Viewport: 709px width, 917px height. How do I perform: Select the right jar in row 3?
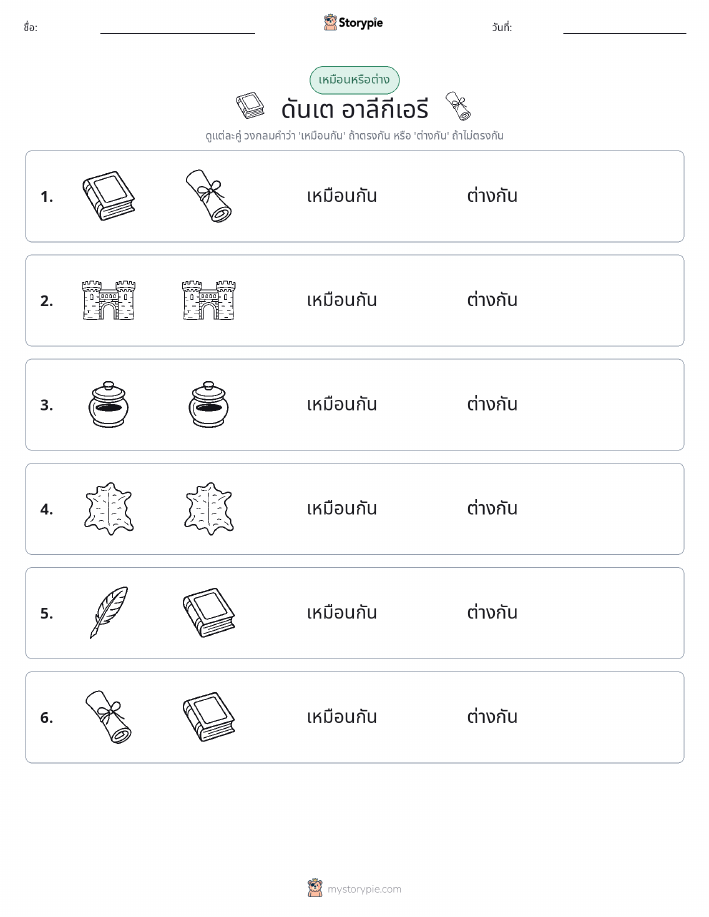click(x=209, y=404)
